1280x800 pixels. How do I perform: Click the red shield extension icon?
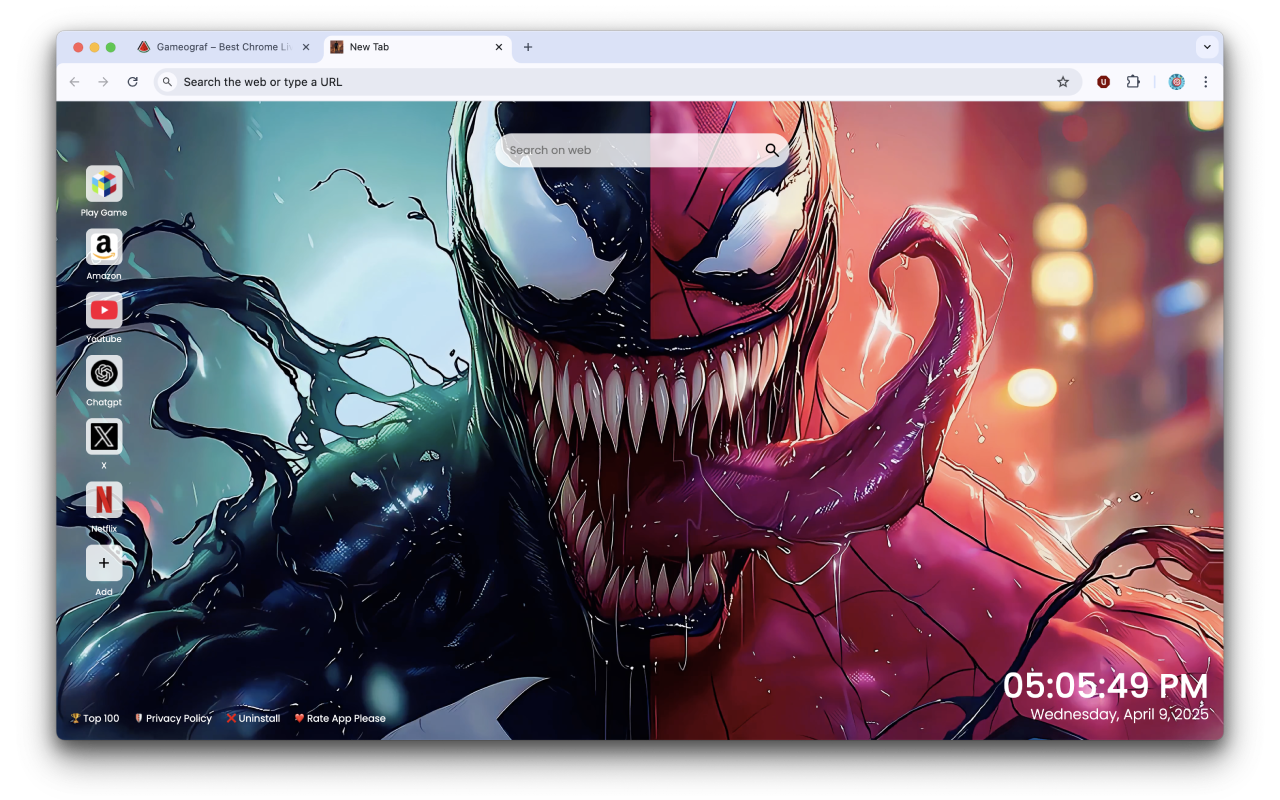click(1103, 81)
